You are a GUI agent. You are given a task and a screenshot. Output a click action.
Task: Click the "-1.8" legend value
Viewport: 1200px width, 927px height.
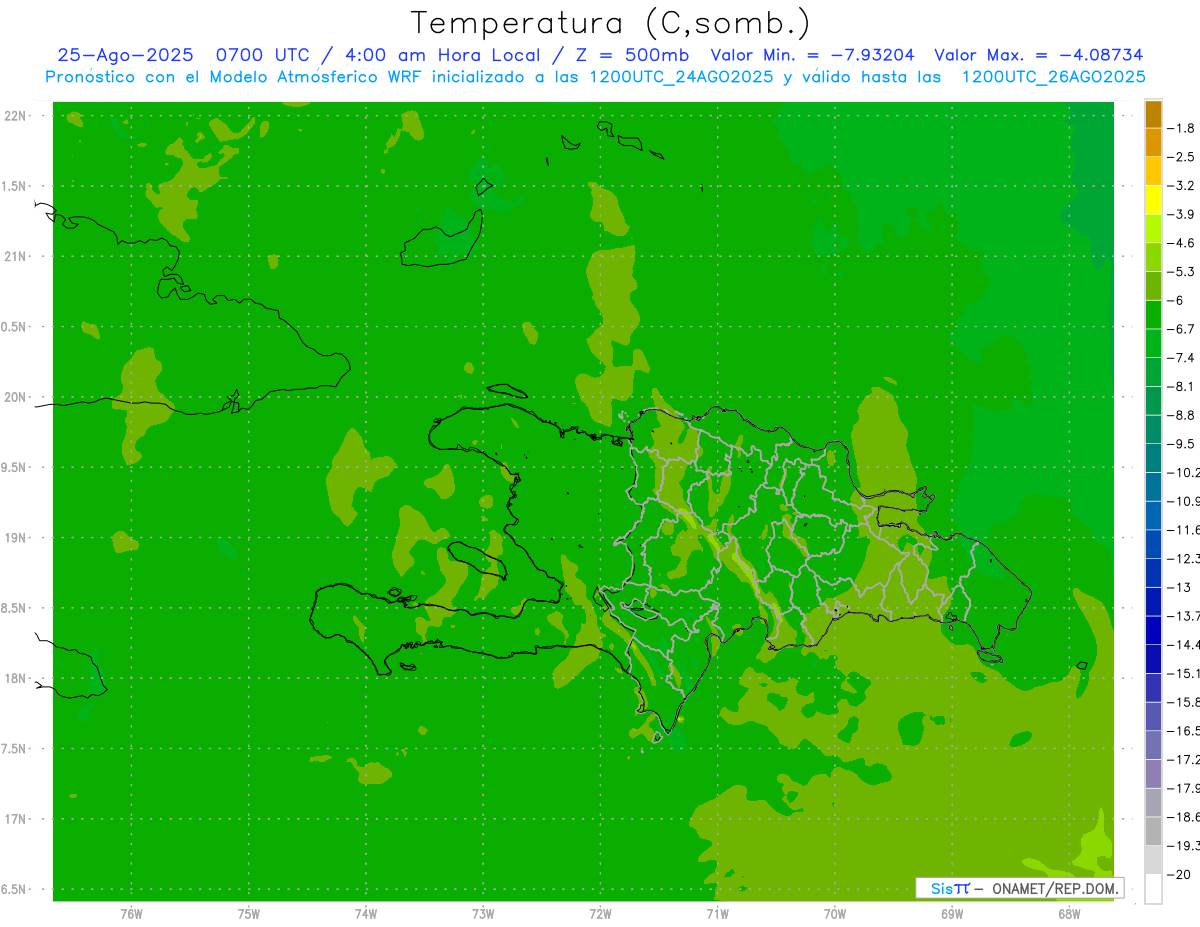[x=1182, y=128]
